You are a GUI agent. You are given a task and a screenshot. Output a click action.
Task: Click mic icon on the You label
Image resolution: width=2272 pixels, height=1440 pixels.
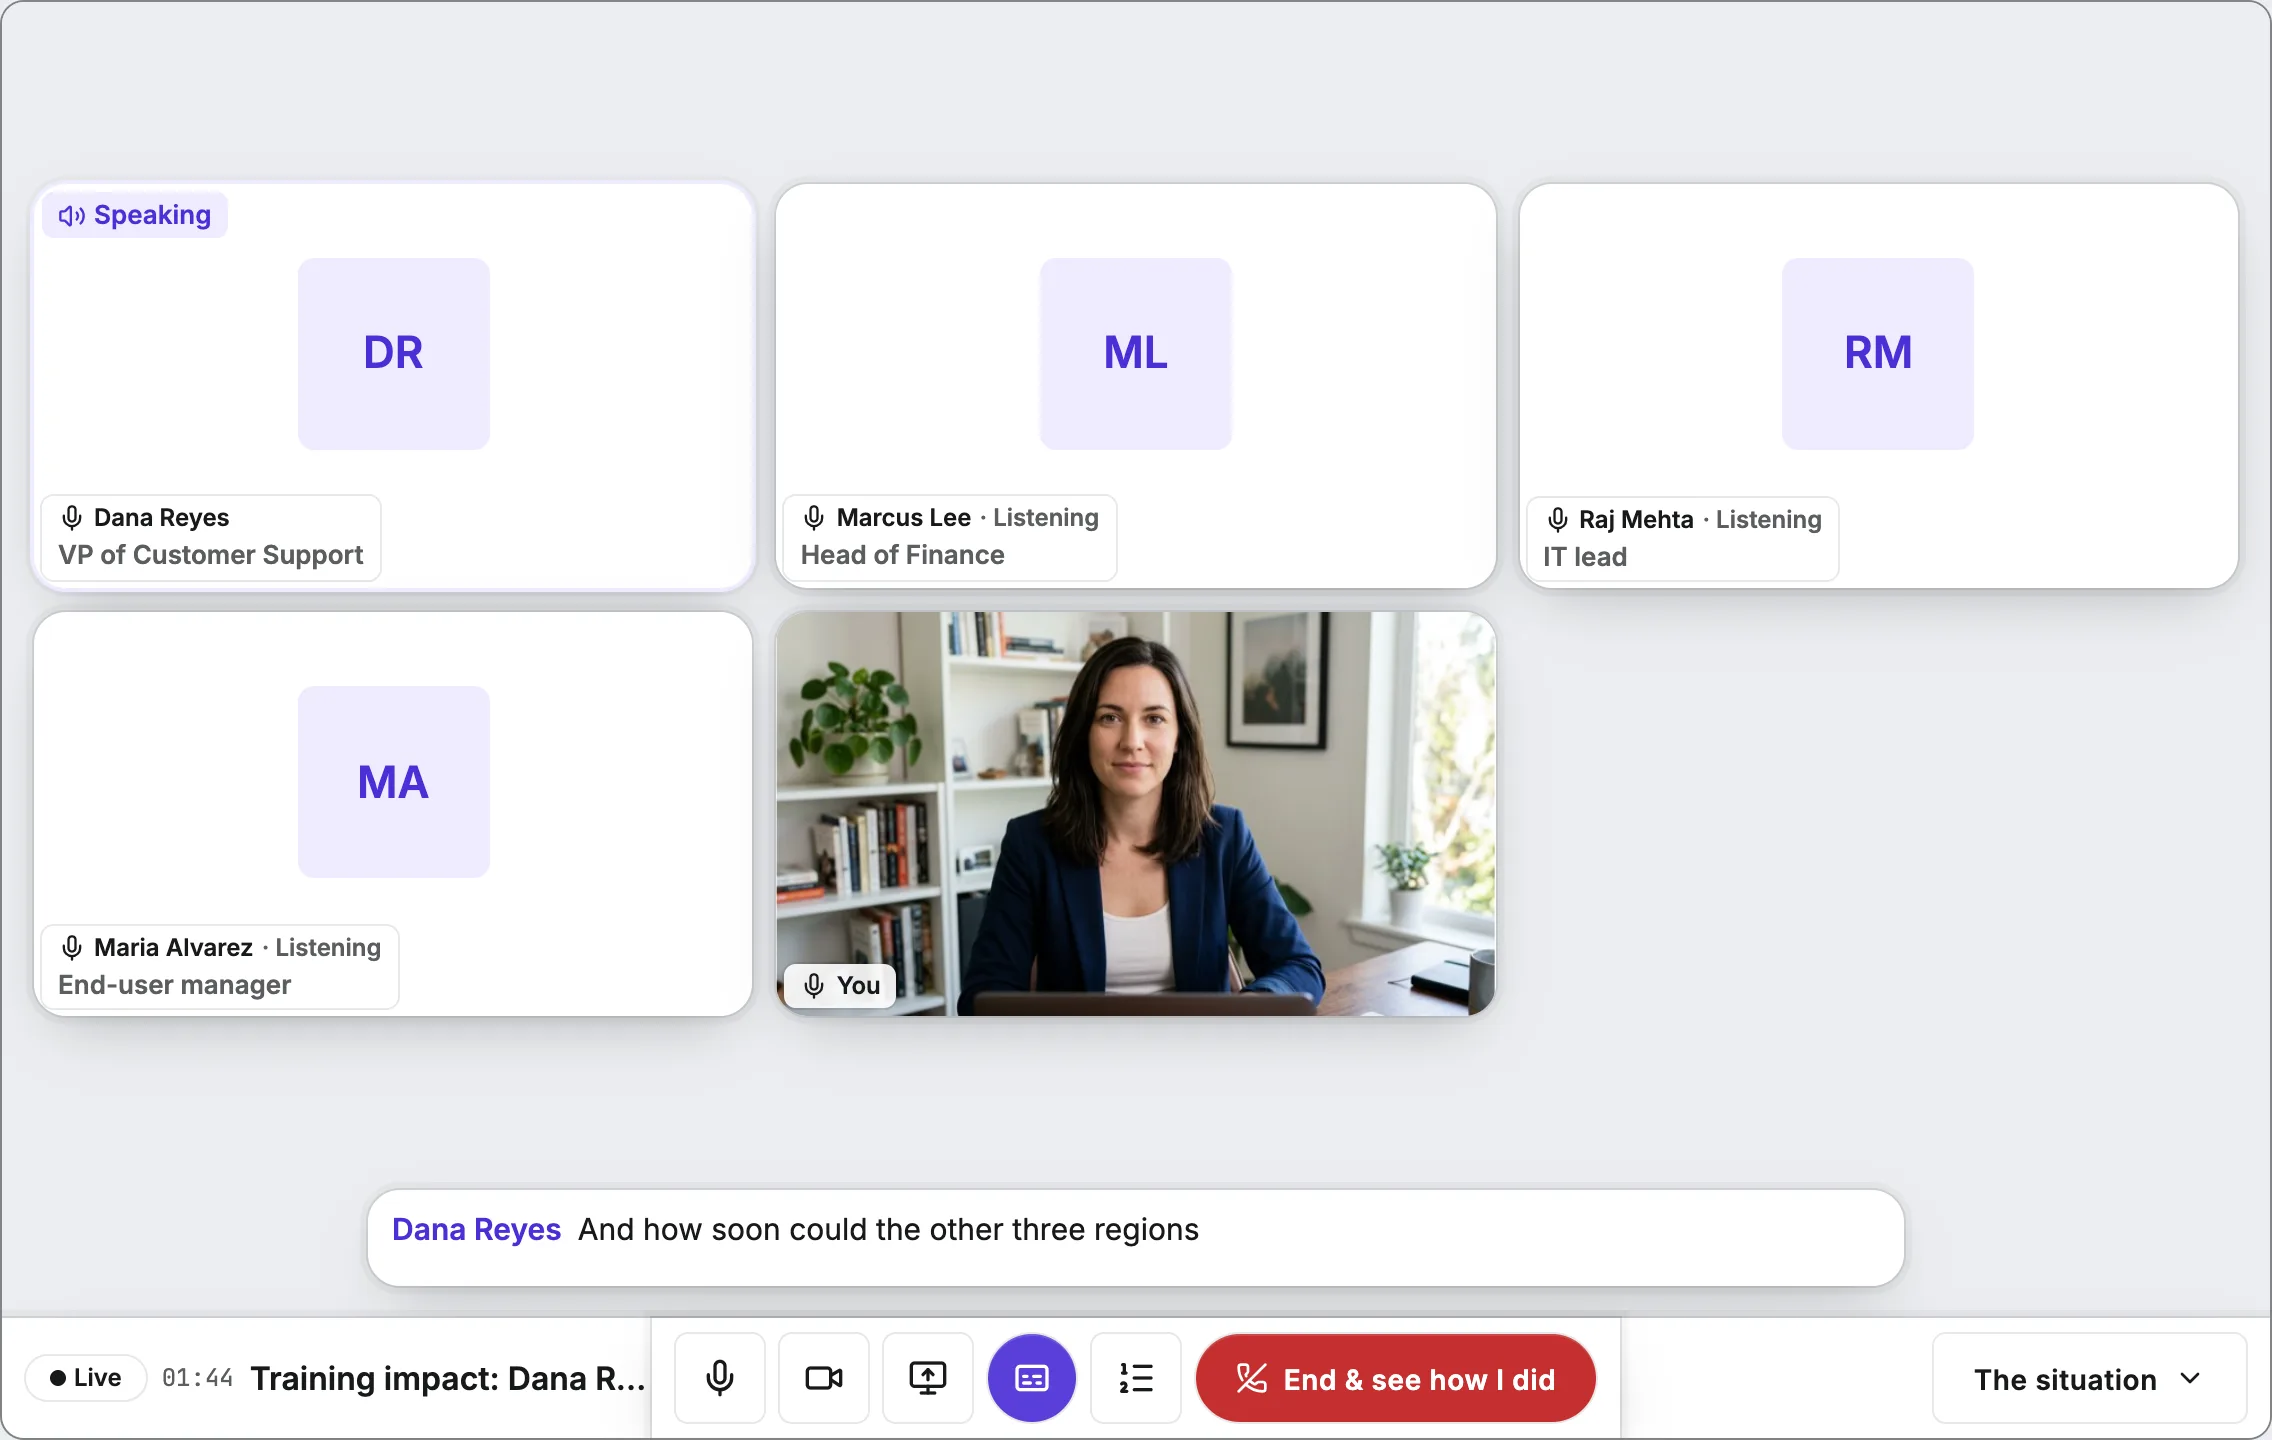(814, 985)
